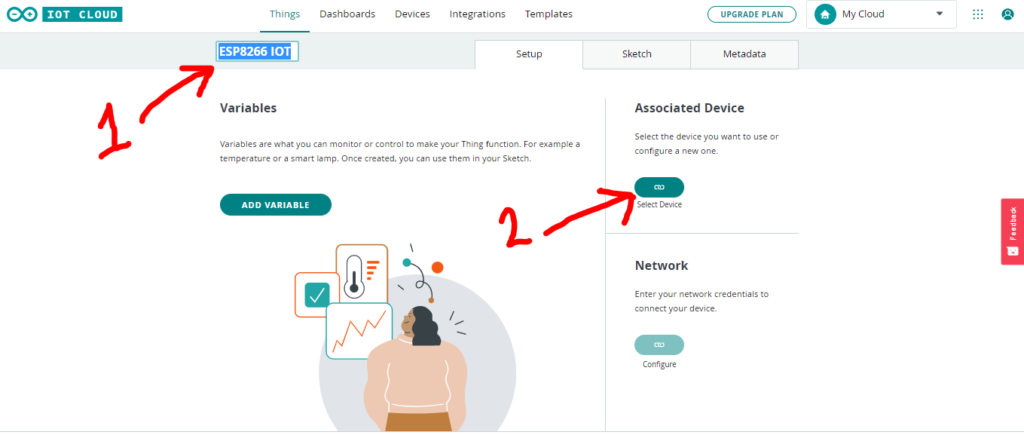Viewport: 1024px width, 438px height.
Task: Open the apps grid icon
Action: [x=978, y=14]
